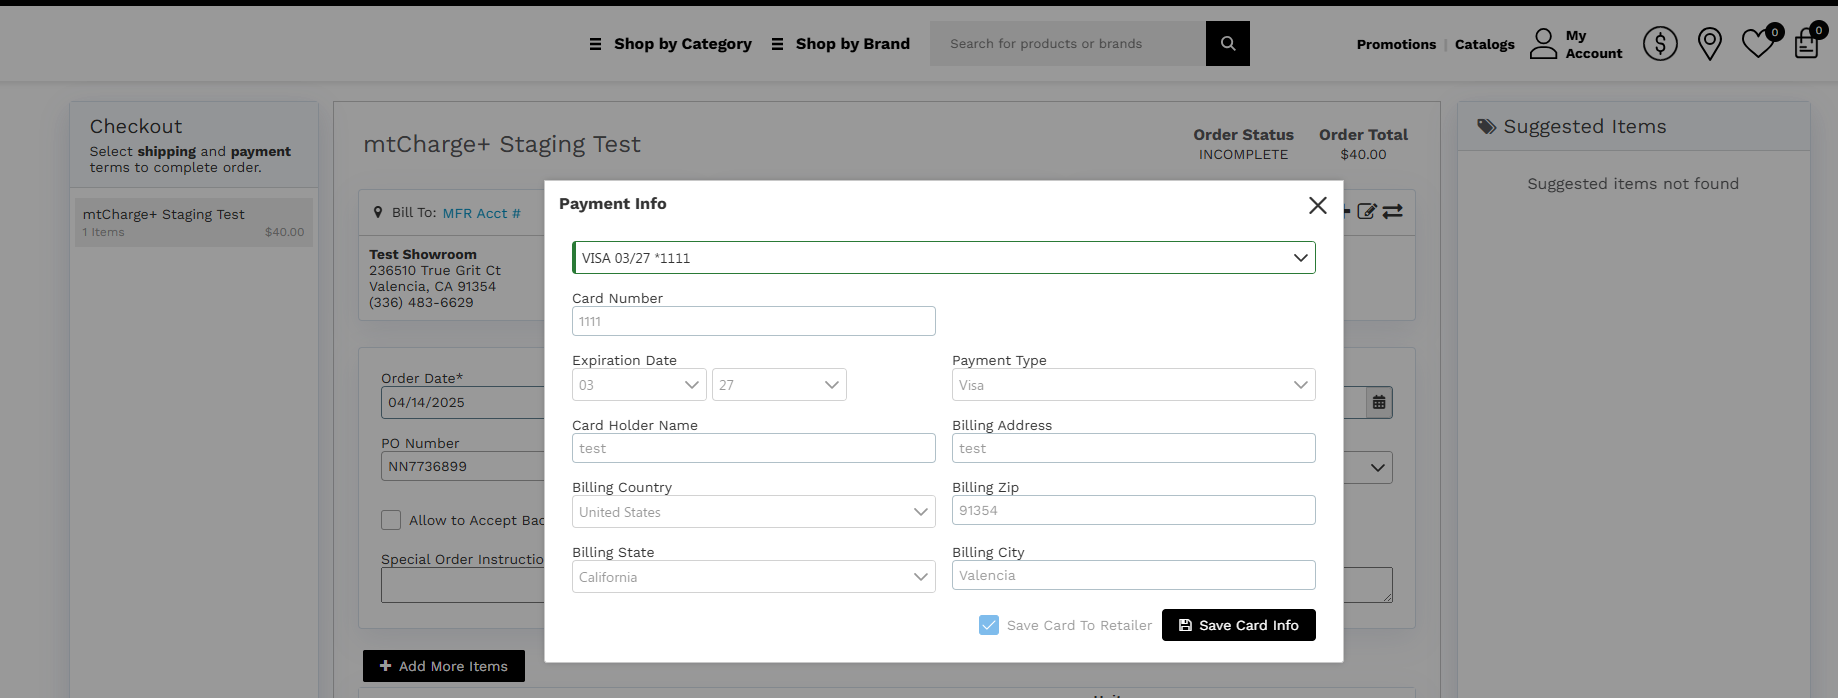This screenshot has width=1838, height=698.
Task: Click the Billing Zip field
Action: click(x=1134, y=510)
